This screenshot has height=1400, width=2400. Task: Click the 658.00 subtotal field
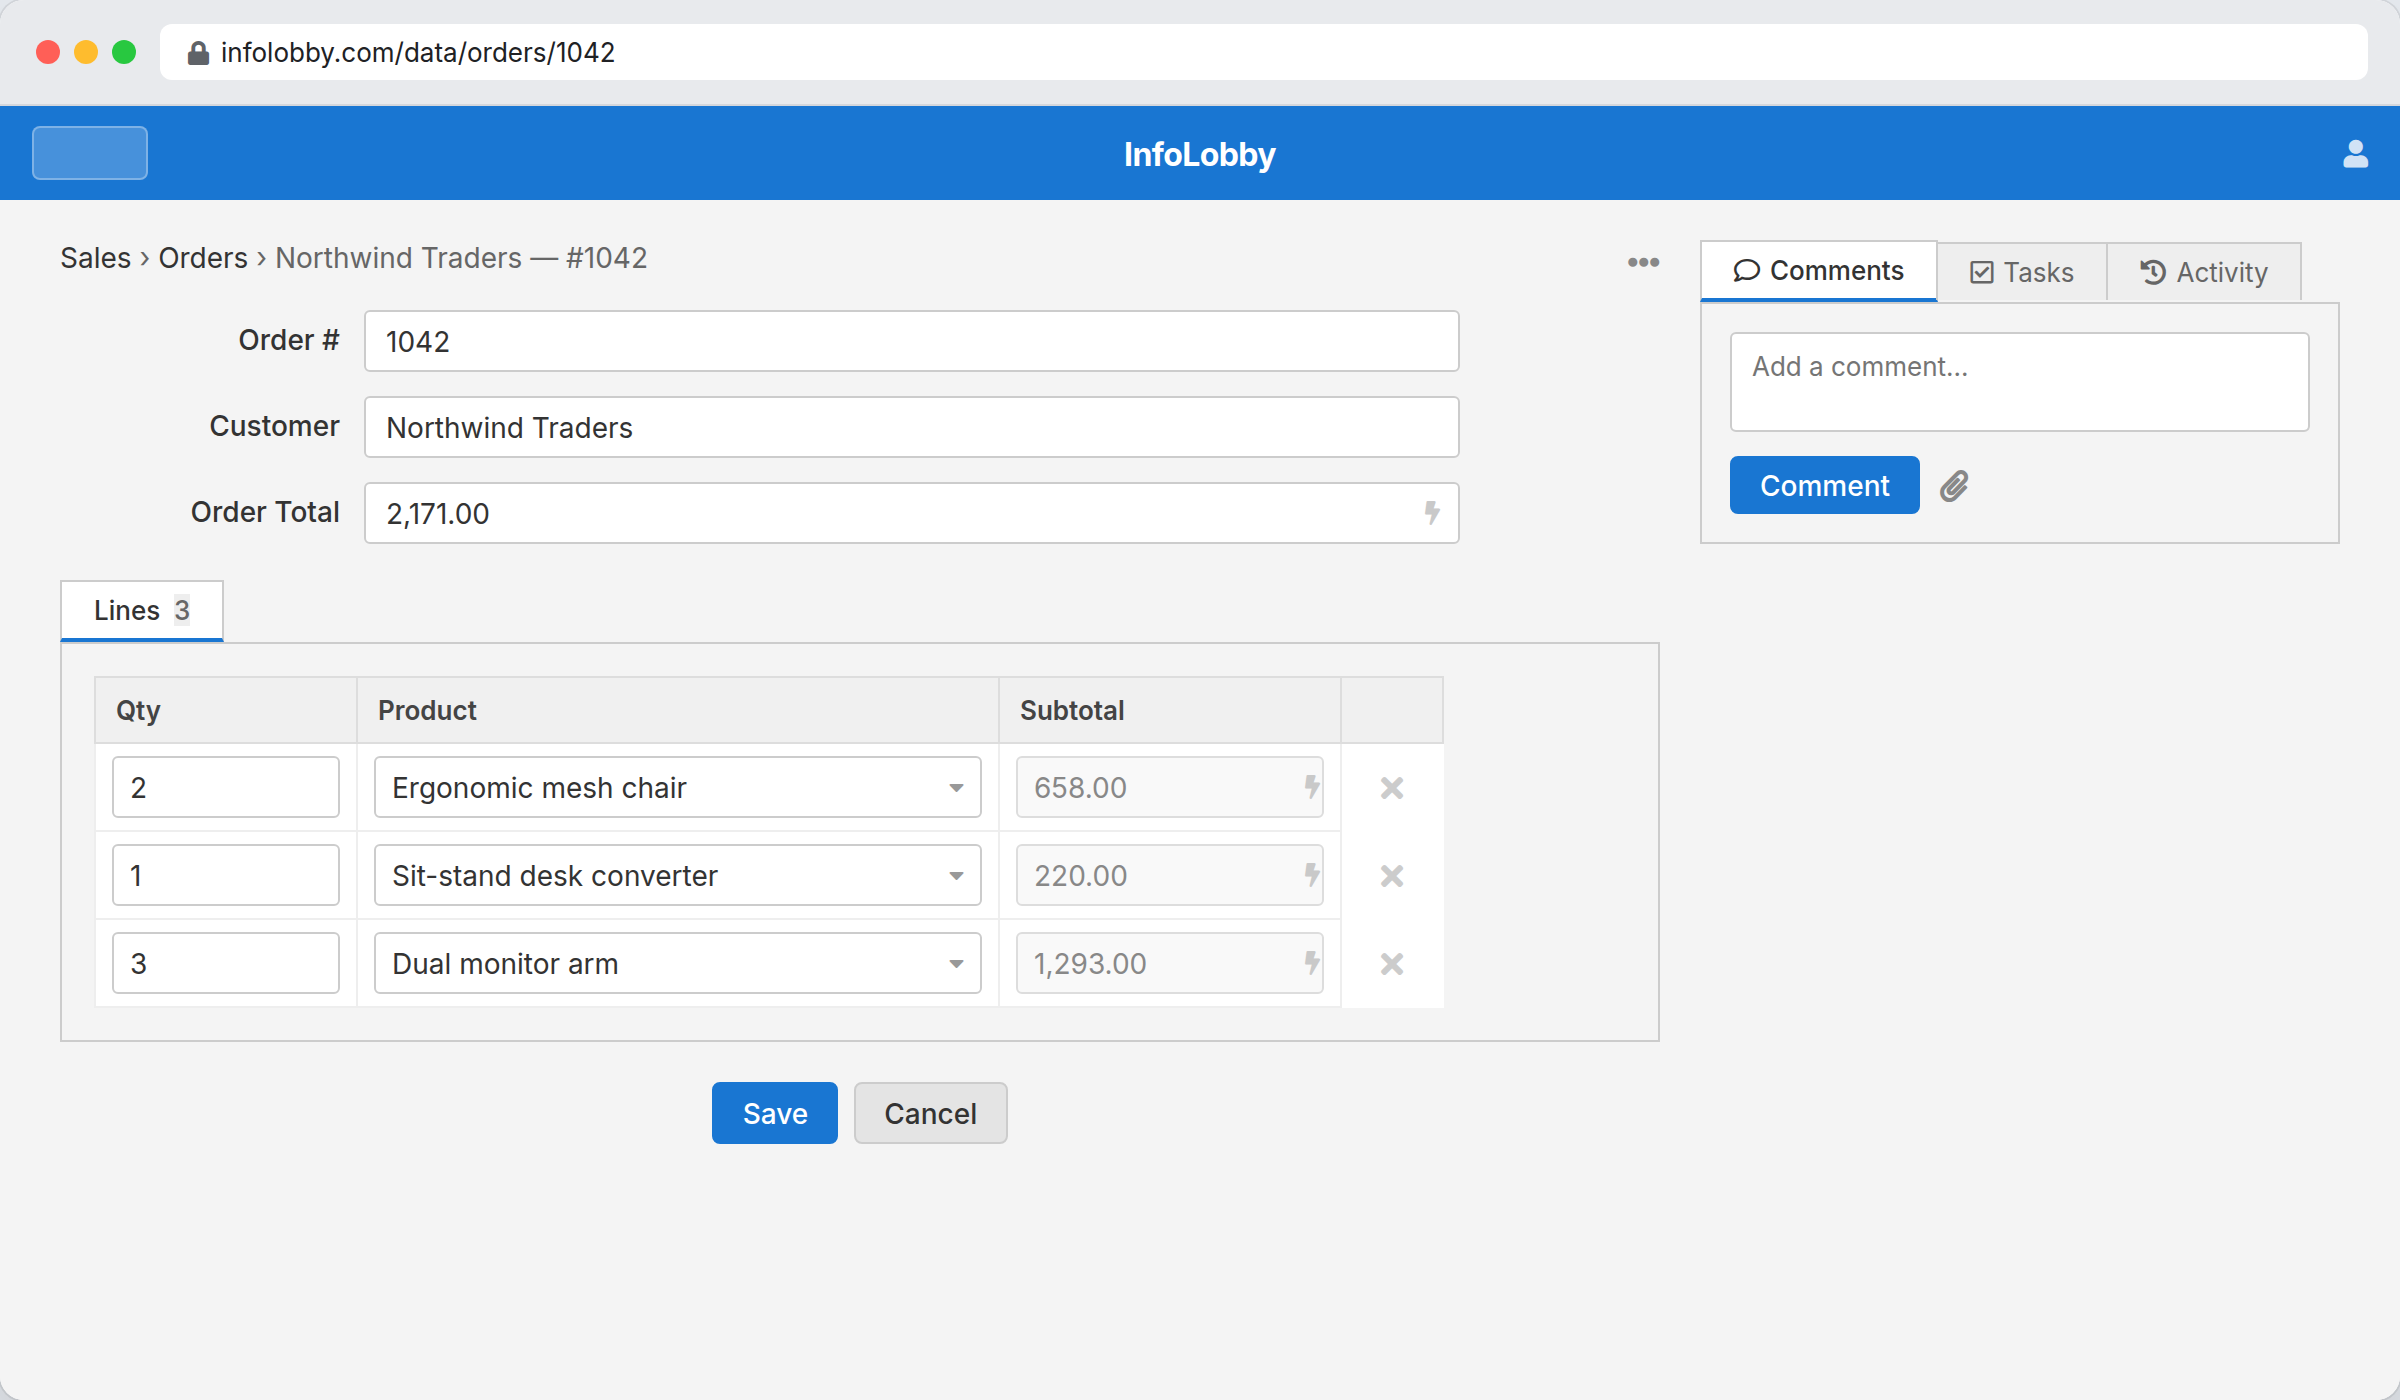tap(1169, 787)
